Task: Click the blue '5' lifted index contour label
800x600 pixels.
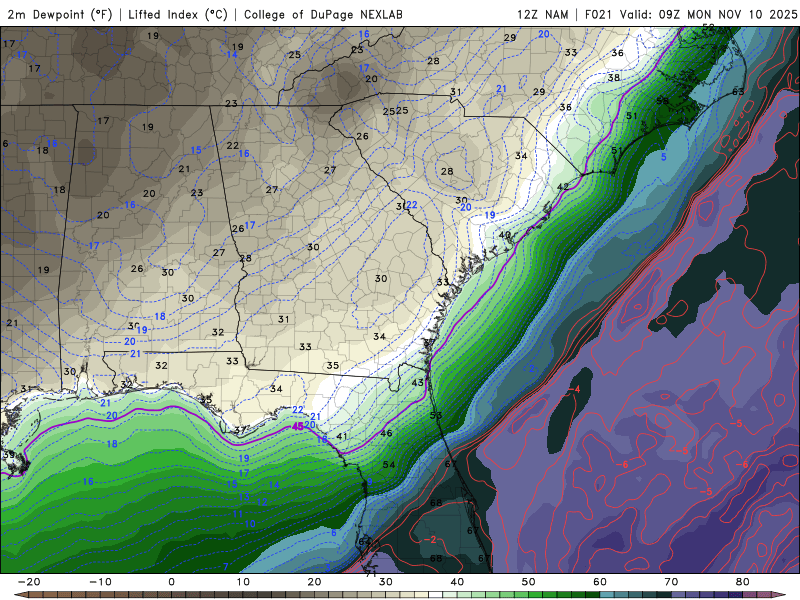Action: point(664,157)
